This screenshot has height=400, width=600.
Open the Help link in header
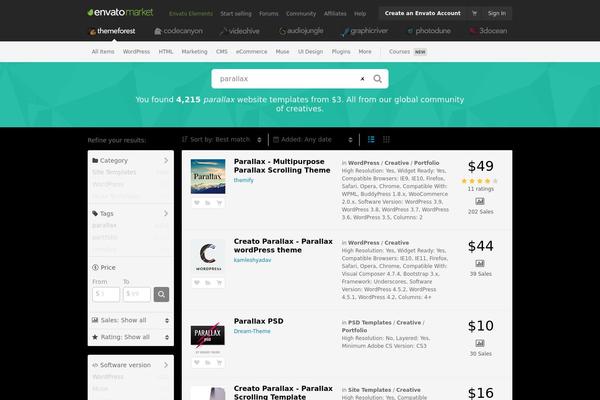coord(360,13)
